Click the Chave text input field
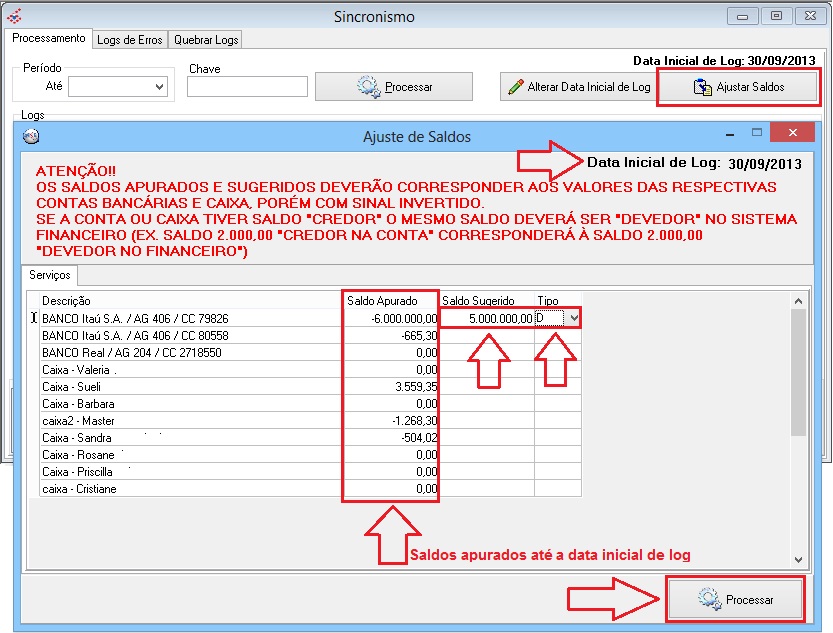 click(x=247, y=87)
